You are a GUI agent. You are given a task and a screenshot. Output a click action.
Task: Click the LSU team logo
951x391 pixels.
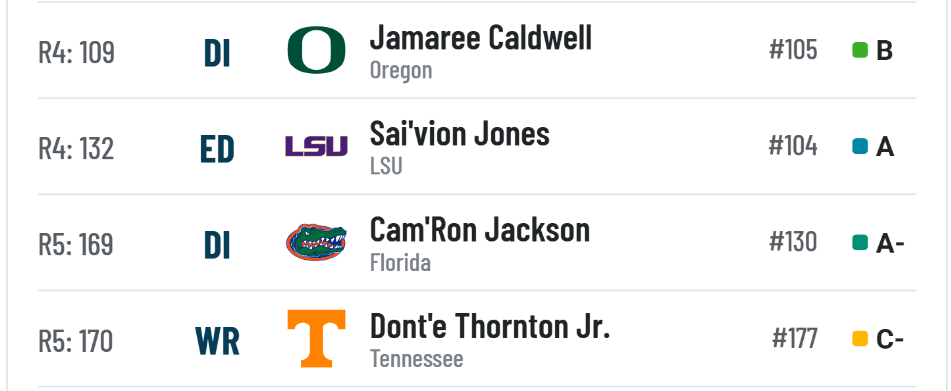point(317,146)
